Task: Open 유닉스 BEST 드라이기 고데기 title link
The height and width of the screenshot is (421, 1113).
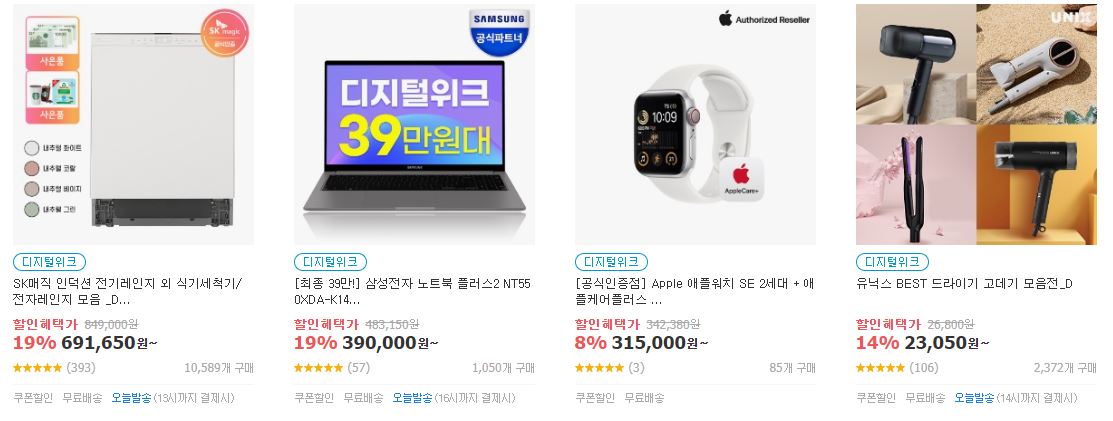Action: coord(964,284)
